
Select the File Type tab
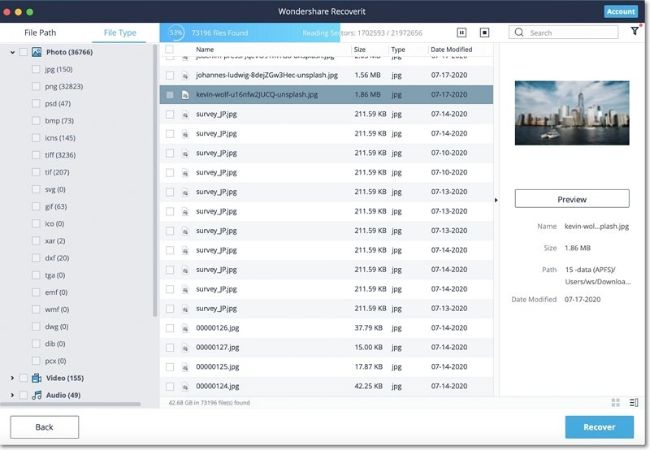(120, 33)
